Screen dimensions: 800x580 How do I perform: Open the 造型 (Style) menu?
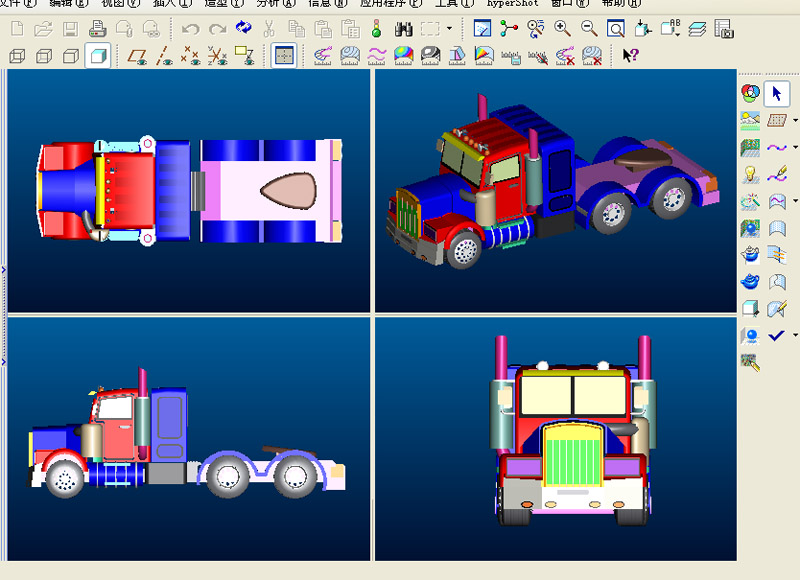pos(224,4)
